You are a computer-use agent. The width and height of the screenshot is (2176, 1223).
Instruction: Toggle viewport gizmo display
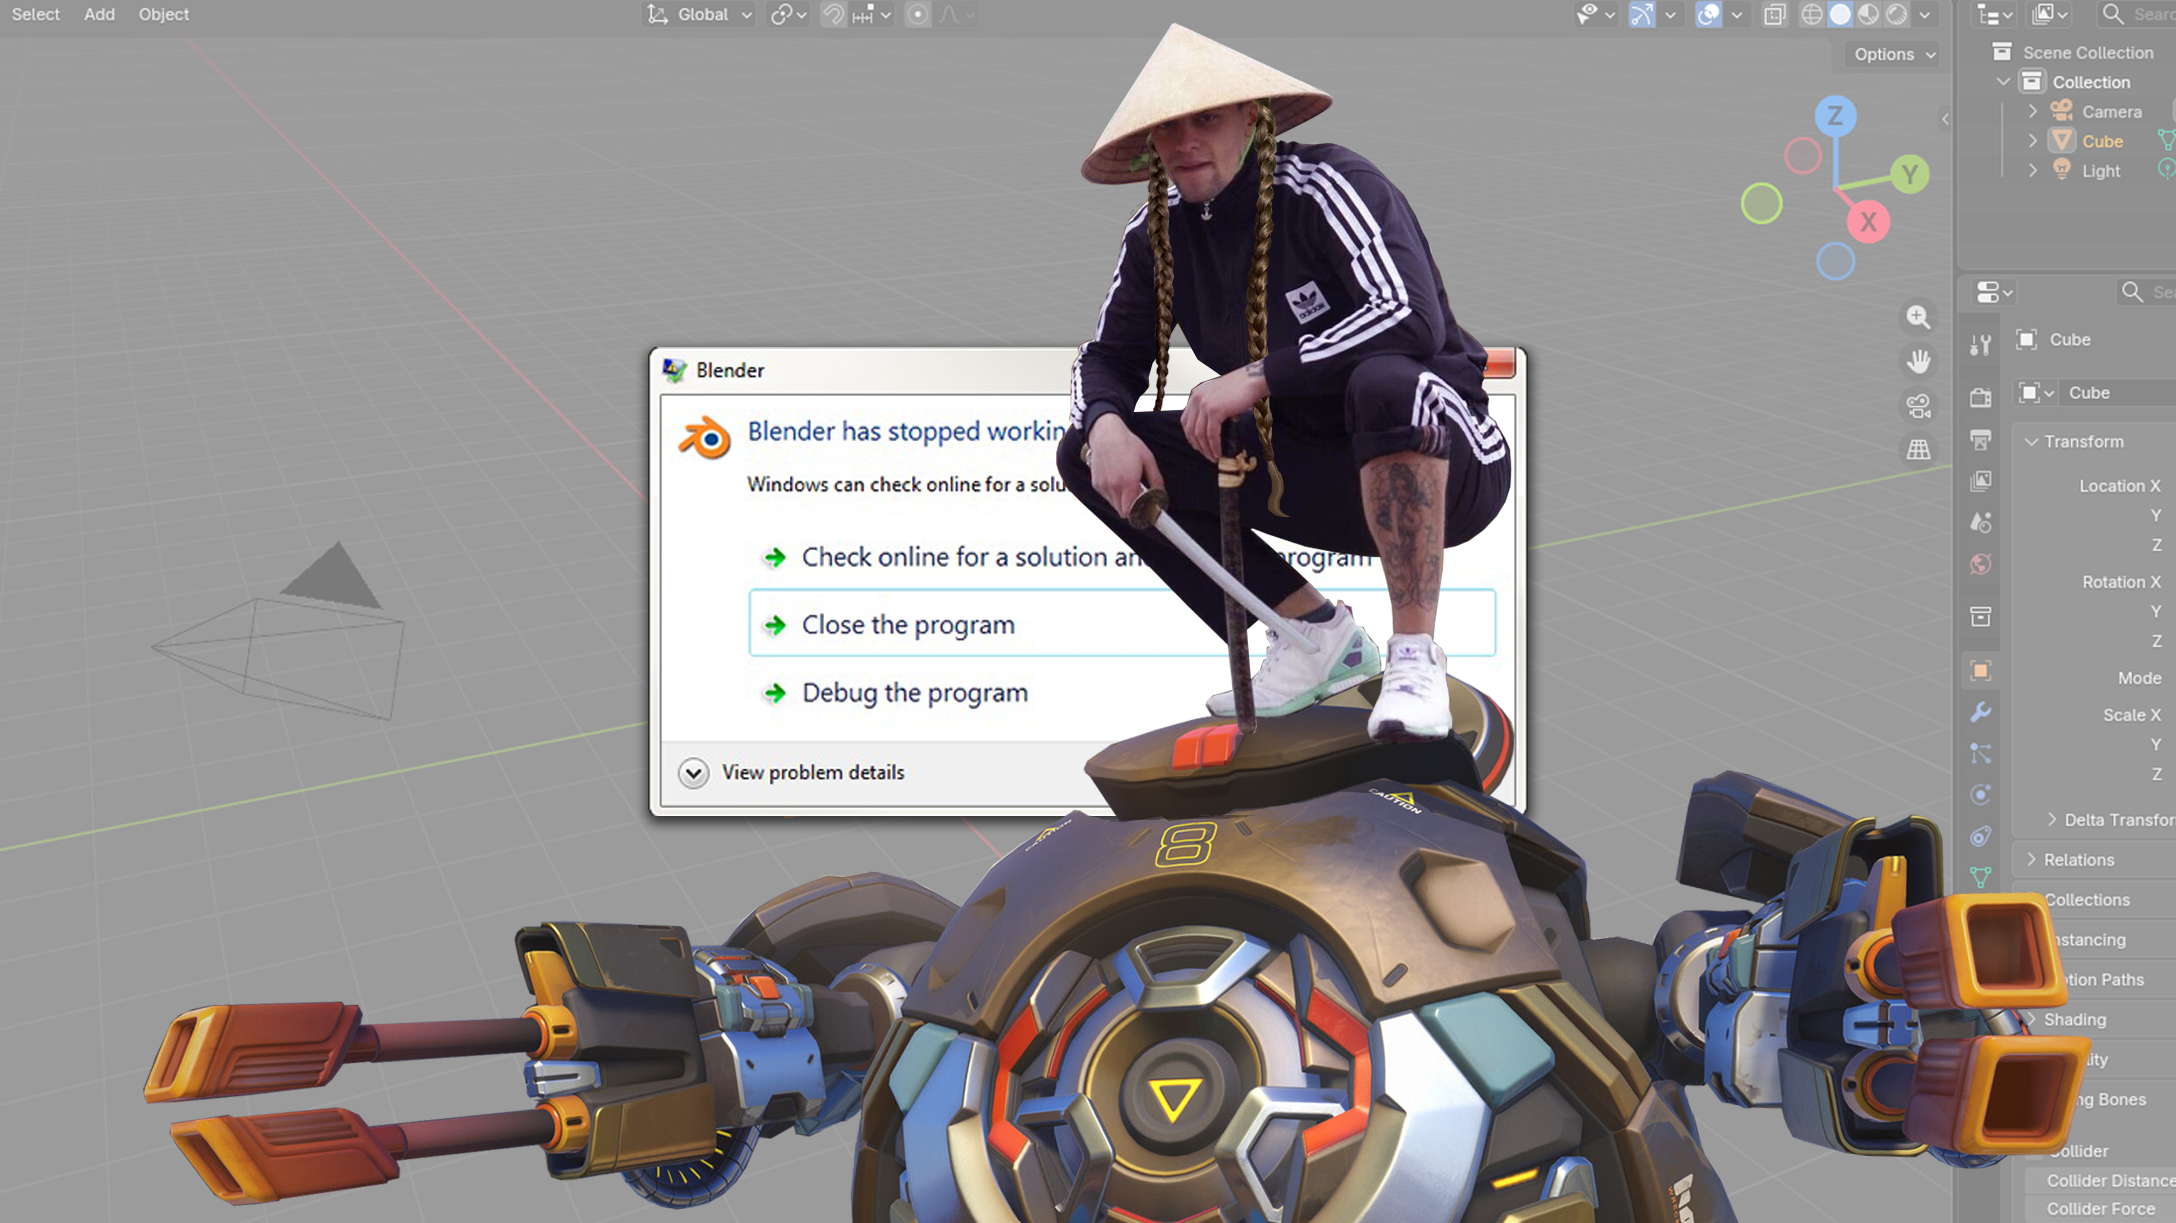(x=1642, y=15)
